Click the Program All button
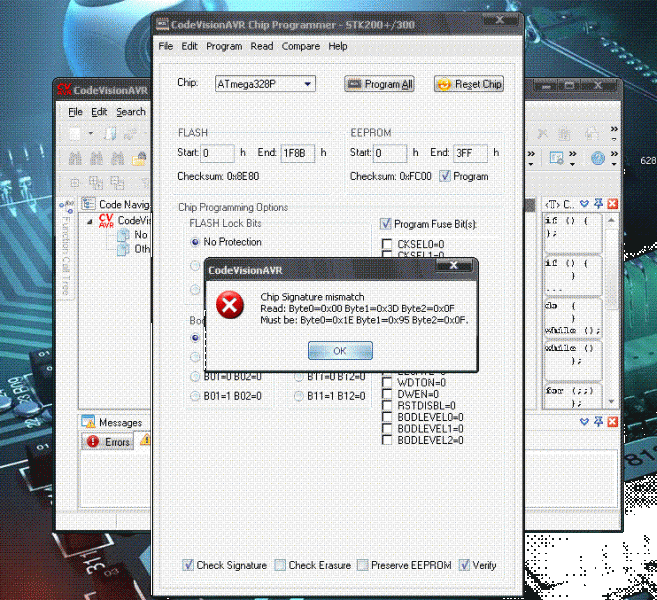 (x=379, y=84)
